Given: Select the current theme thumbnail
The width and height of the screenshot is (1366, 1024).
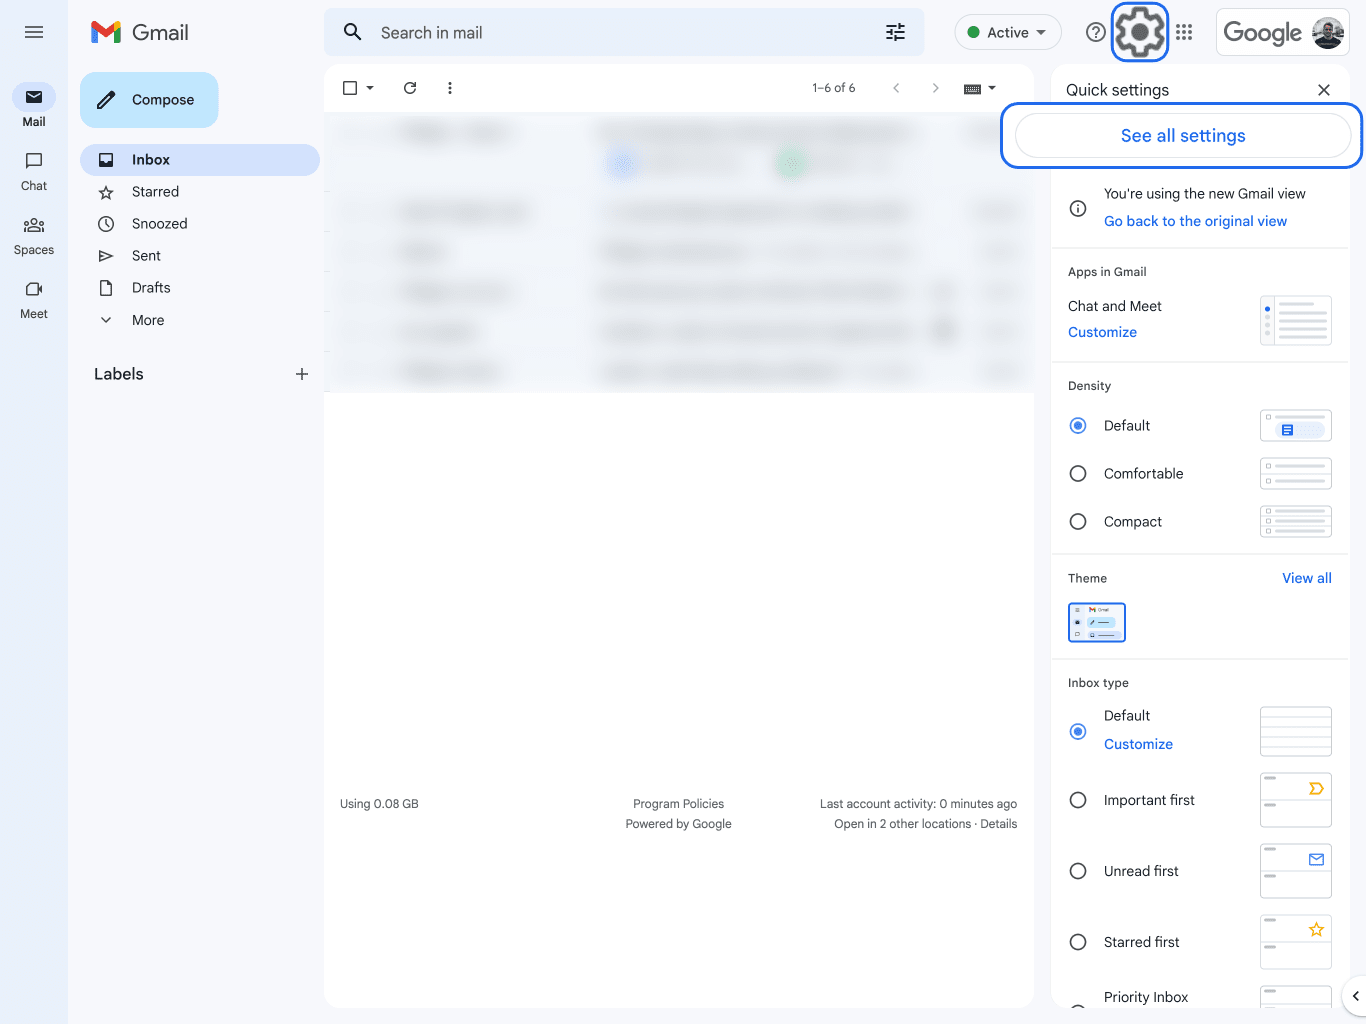Looking at the screenshot, I should pos(1097,622).
